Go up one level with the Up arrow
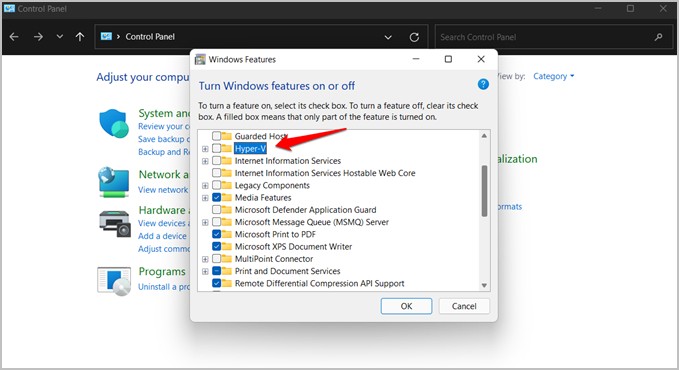 pos(80,37)
